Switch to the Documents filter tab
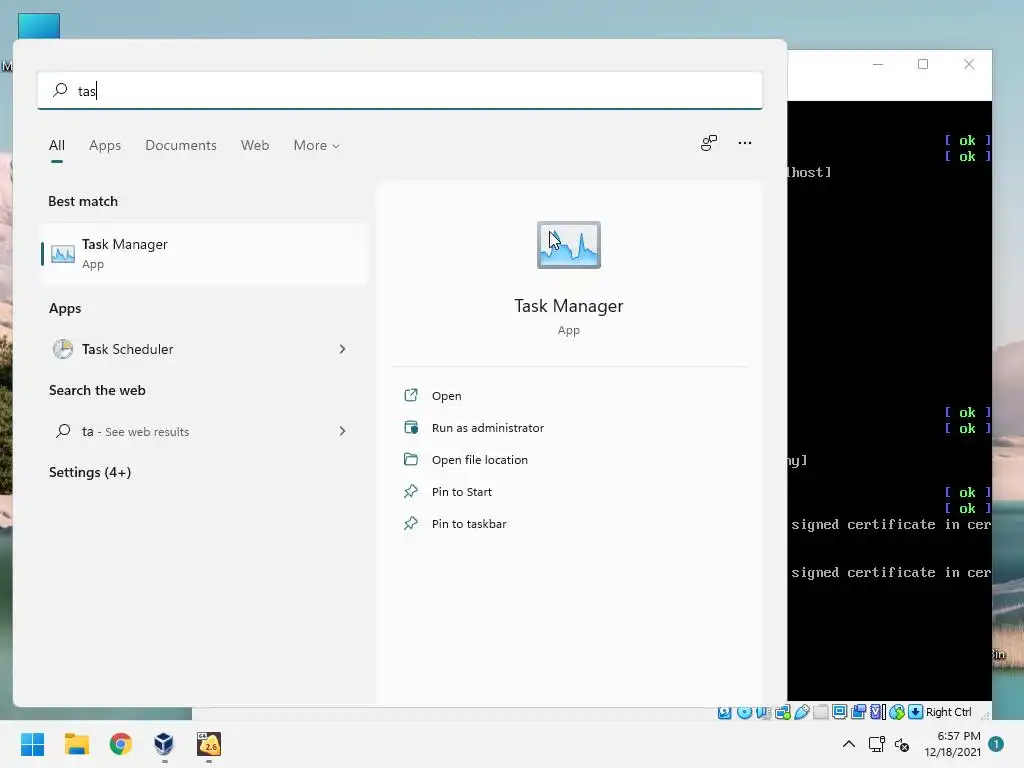The image size is (1024, 768). coord(181,145)
